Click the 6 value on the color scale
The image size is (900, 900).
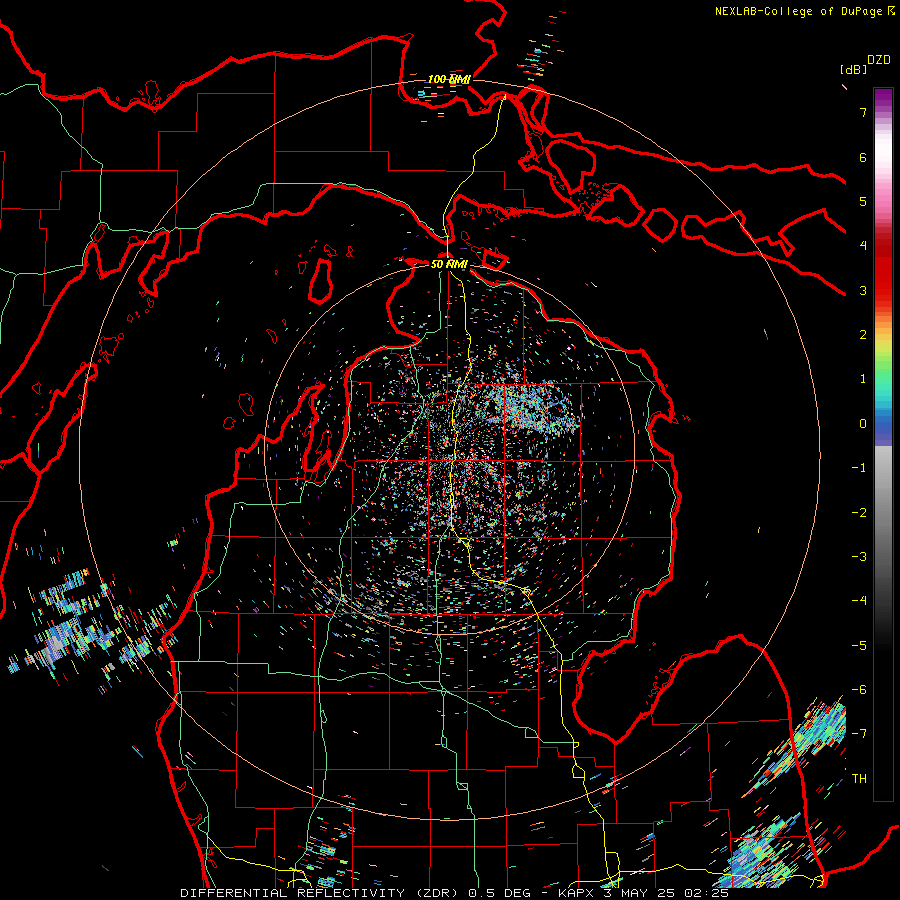(863, 157)
